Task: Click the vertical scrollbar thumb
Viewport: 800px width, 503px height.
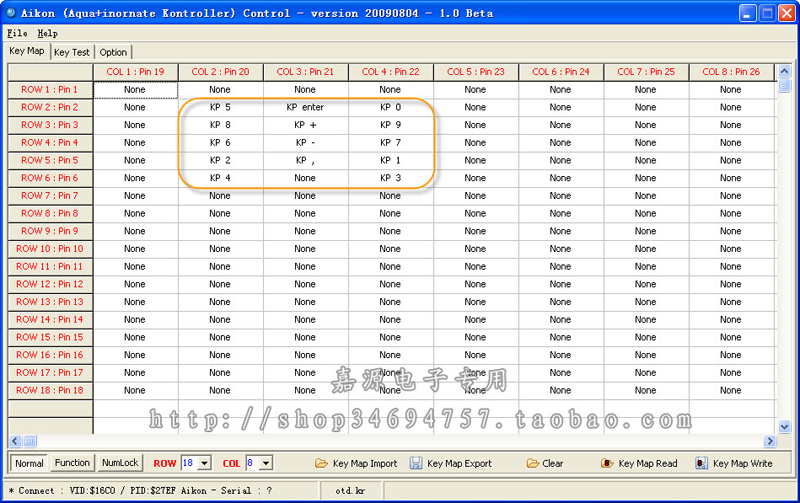Action: point(784,85)
